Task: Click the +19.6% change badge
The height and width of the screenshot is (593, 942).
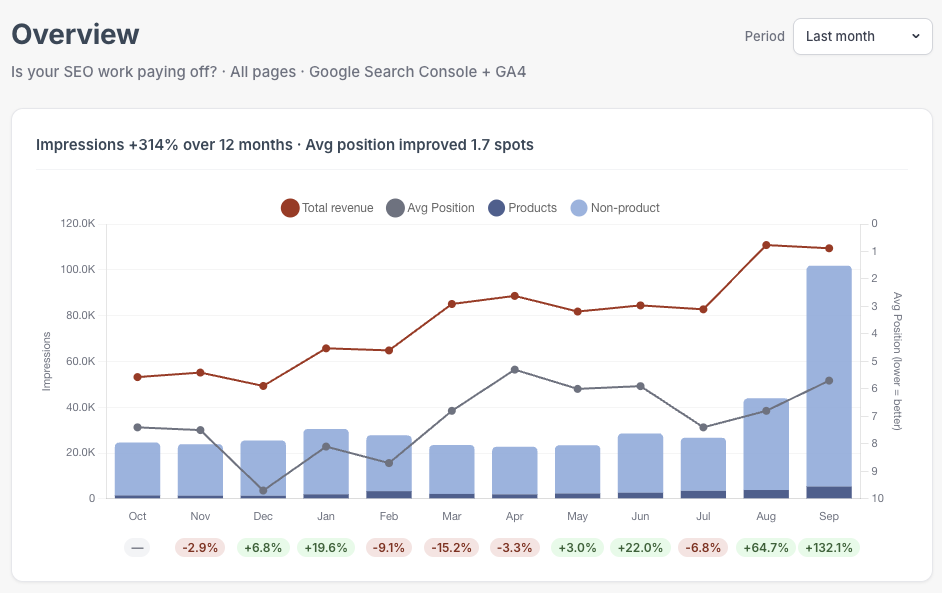Action: (x=326, y=548)
